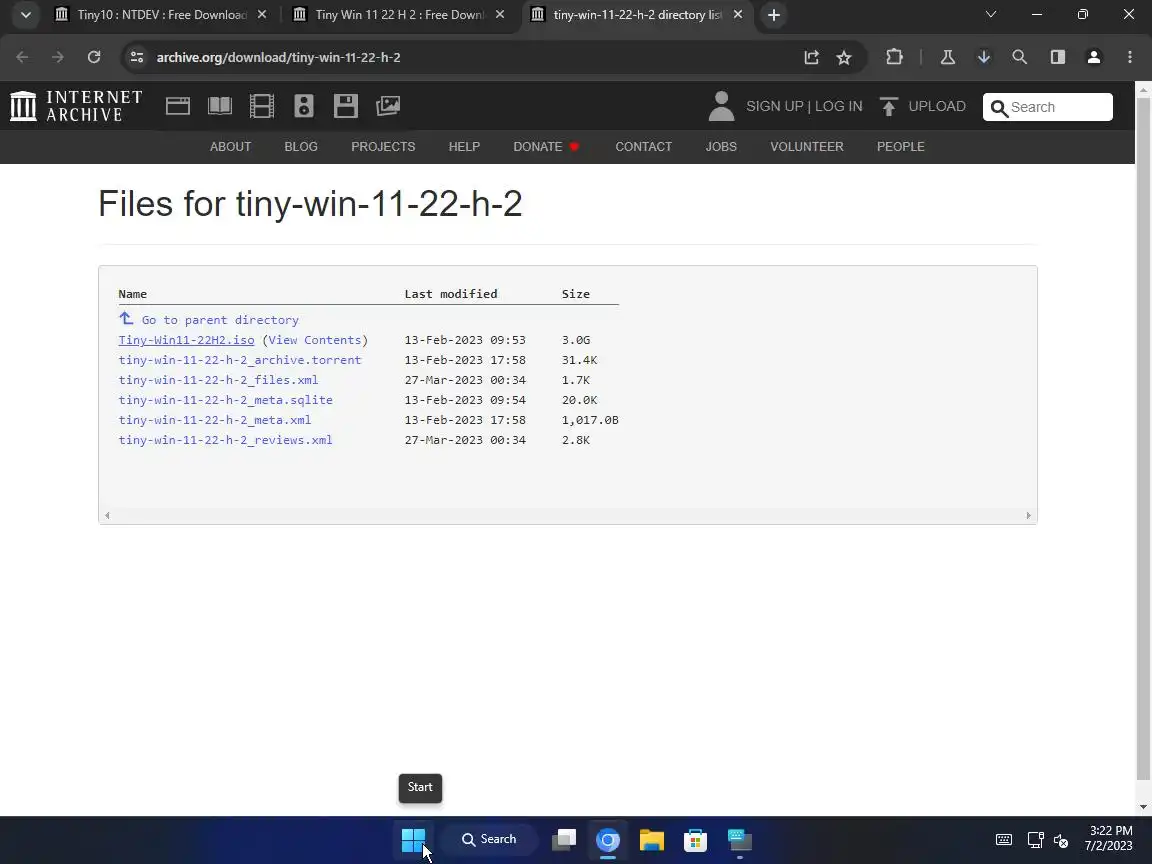
Task: Click the UPLOAD link
Action: pyautogui.click(x=937, y=107)
